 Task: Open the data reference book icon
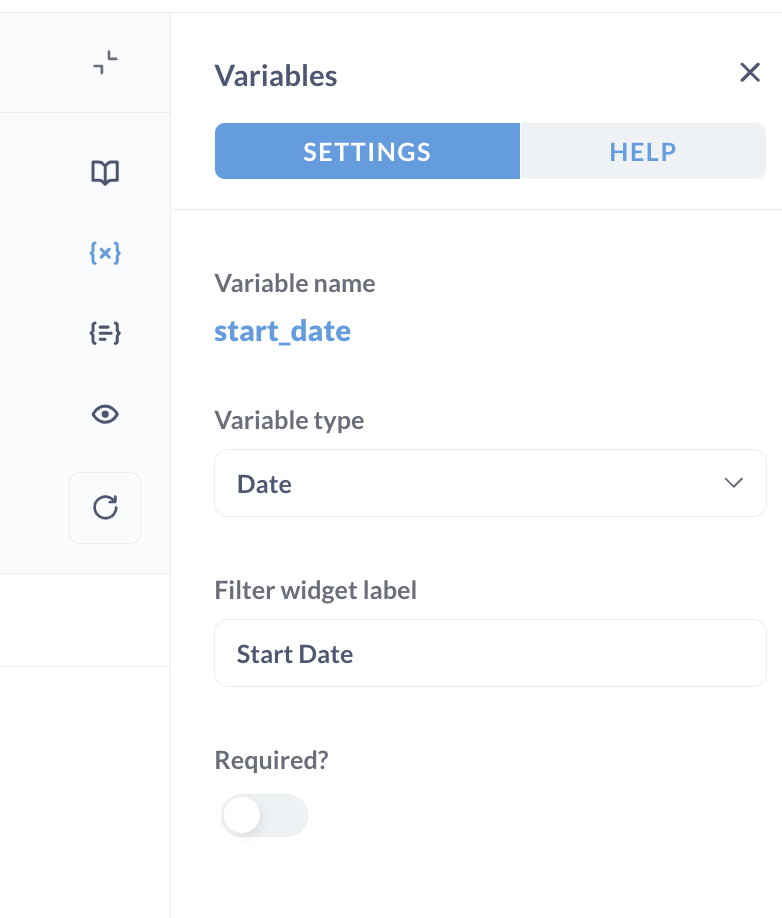(x=105, y=173)
